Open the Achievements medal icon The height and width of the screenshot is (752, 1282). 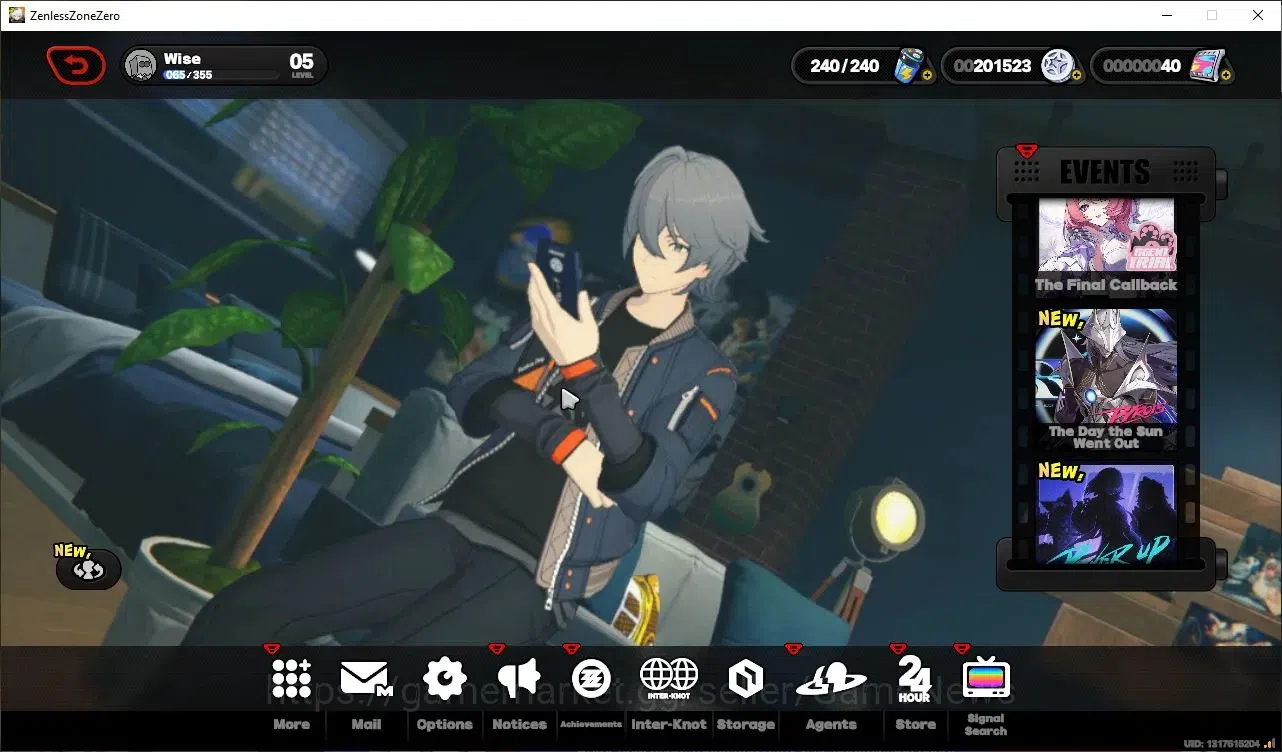click(591, 679)
